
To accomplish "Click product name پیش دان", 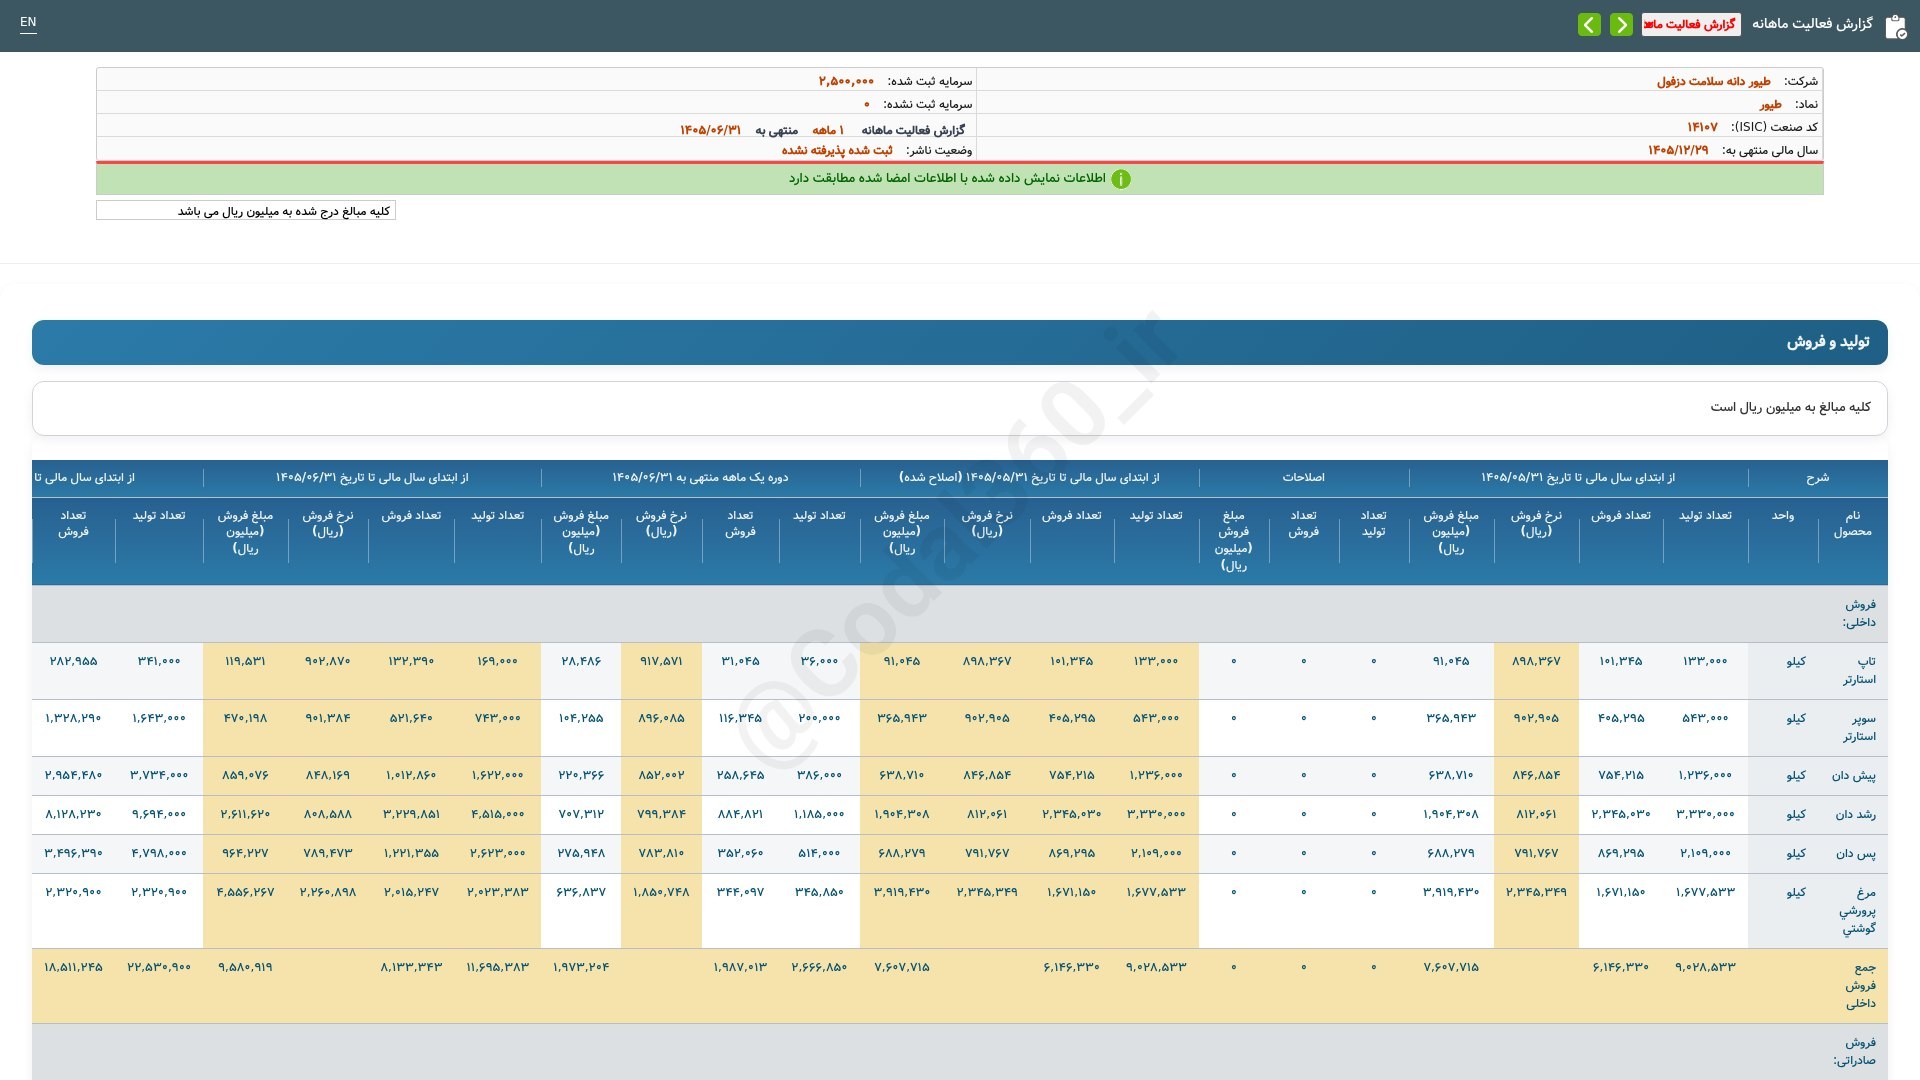I will point(1853,776).
